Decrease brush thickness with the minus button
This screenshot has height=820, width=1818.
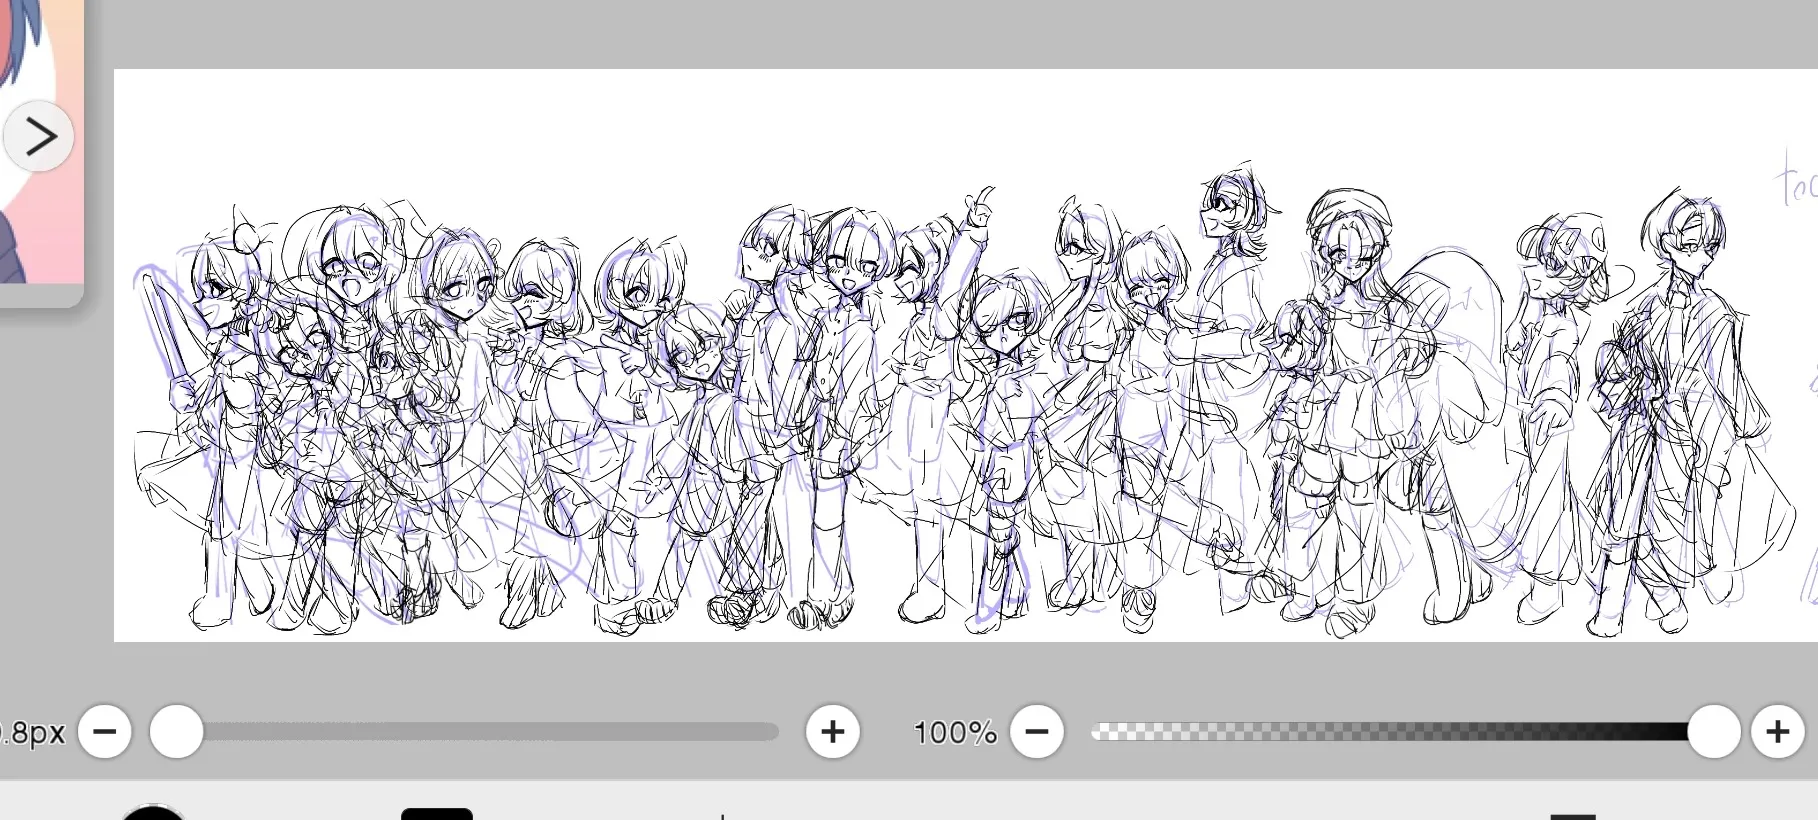point(105,732)
